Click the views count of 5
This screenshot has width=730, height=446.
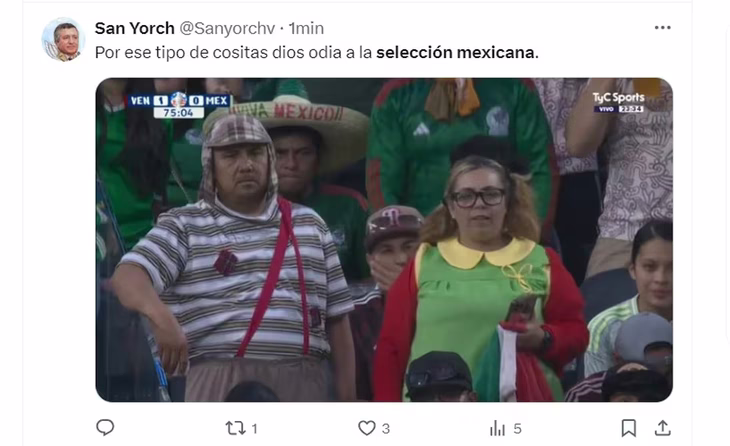click(x=517, y=428)
